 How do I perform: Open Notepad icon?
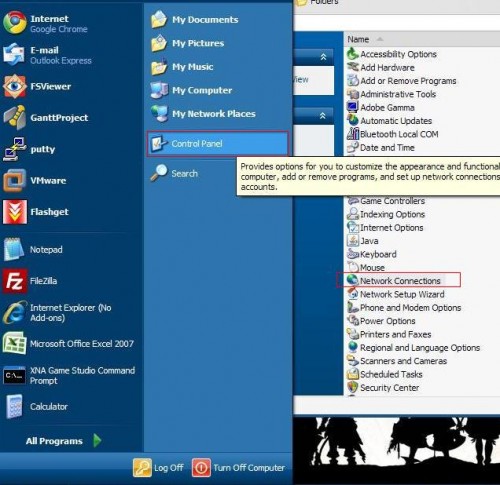(x=14, y=249)
